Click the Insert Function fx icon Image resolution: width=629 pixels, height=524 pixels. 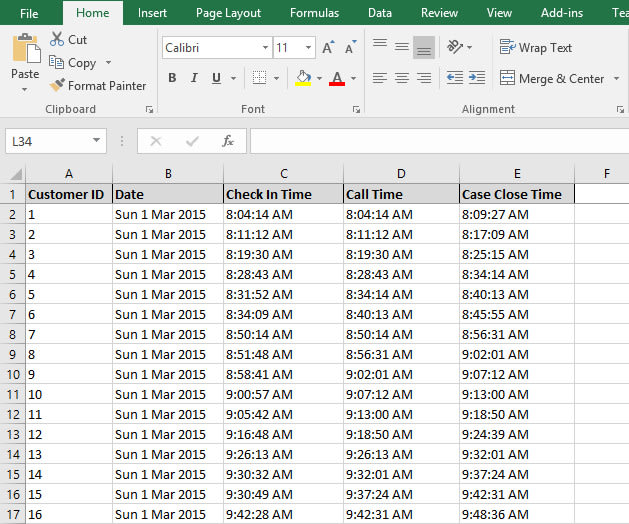click(x=228, y=141)
